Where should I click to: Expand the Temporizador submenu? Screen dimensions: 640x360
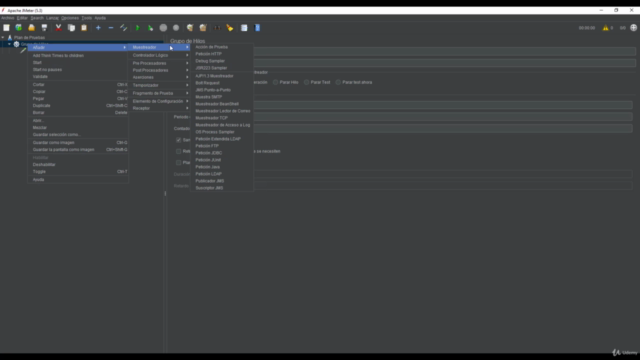pyautogui.click(x=160, y=85)
